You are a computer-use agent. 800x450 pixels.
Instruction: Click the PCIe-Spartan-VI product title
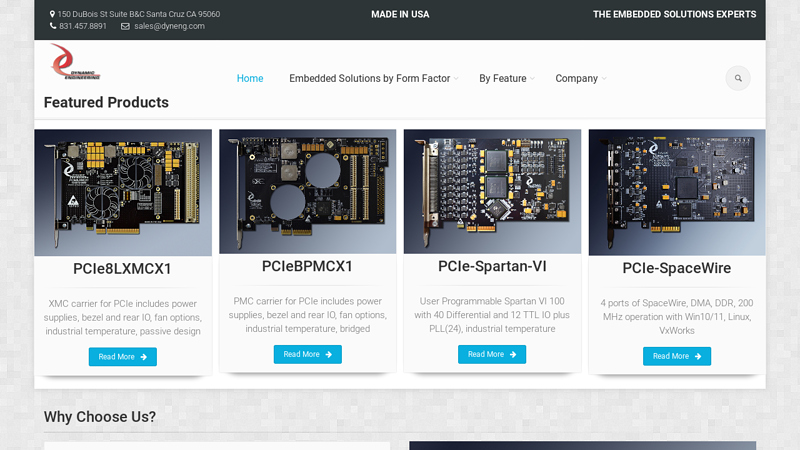point(492,266)
